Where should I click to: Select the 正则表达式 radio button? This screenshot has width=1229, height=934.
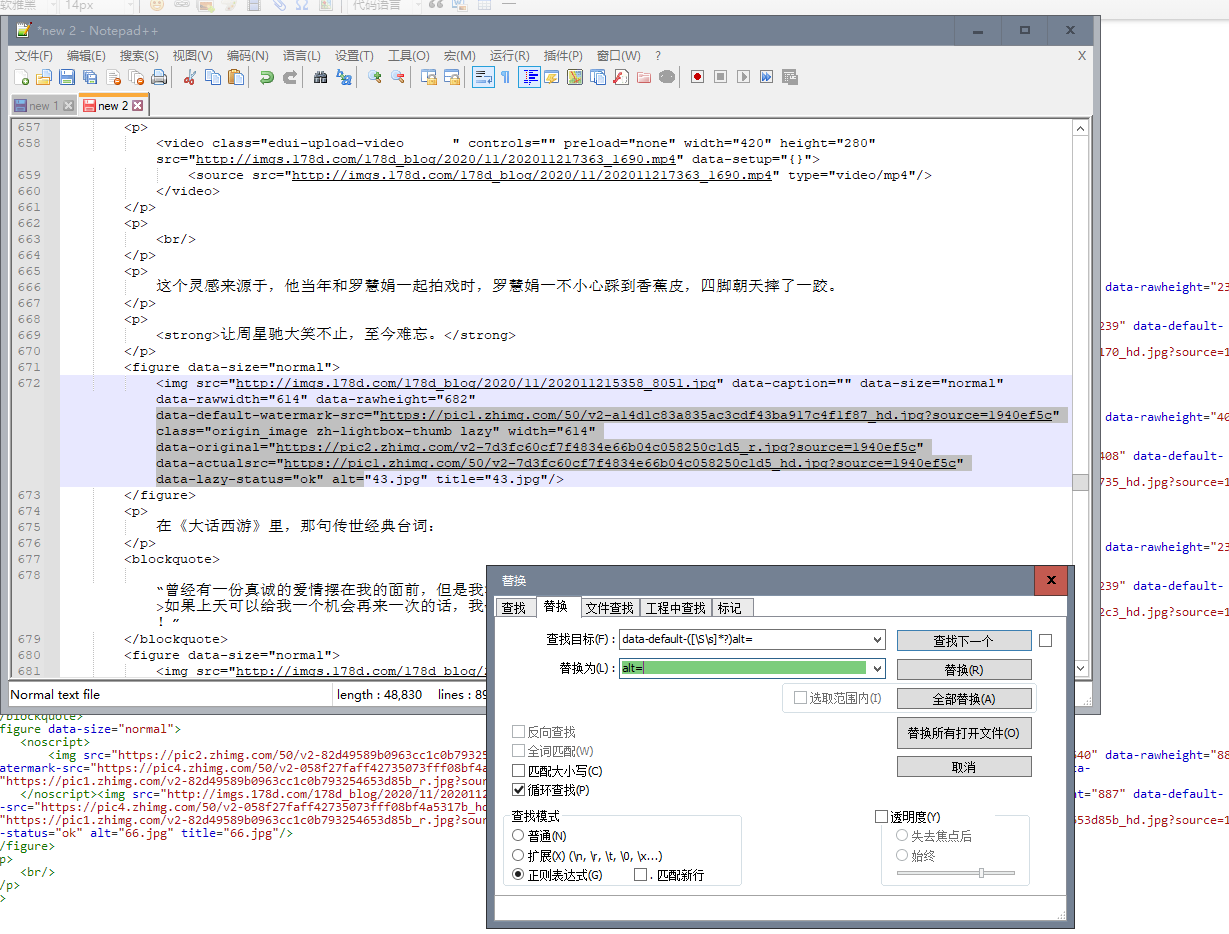[x=518, y=874]
